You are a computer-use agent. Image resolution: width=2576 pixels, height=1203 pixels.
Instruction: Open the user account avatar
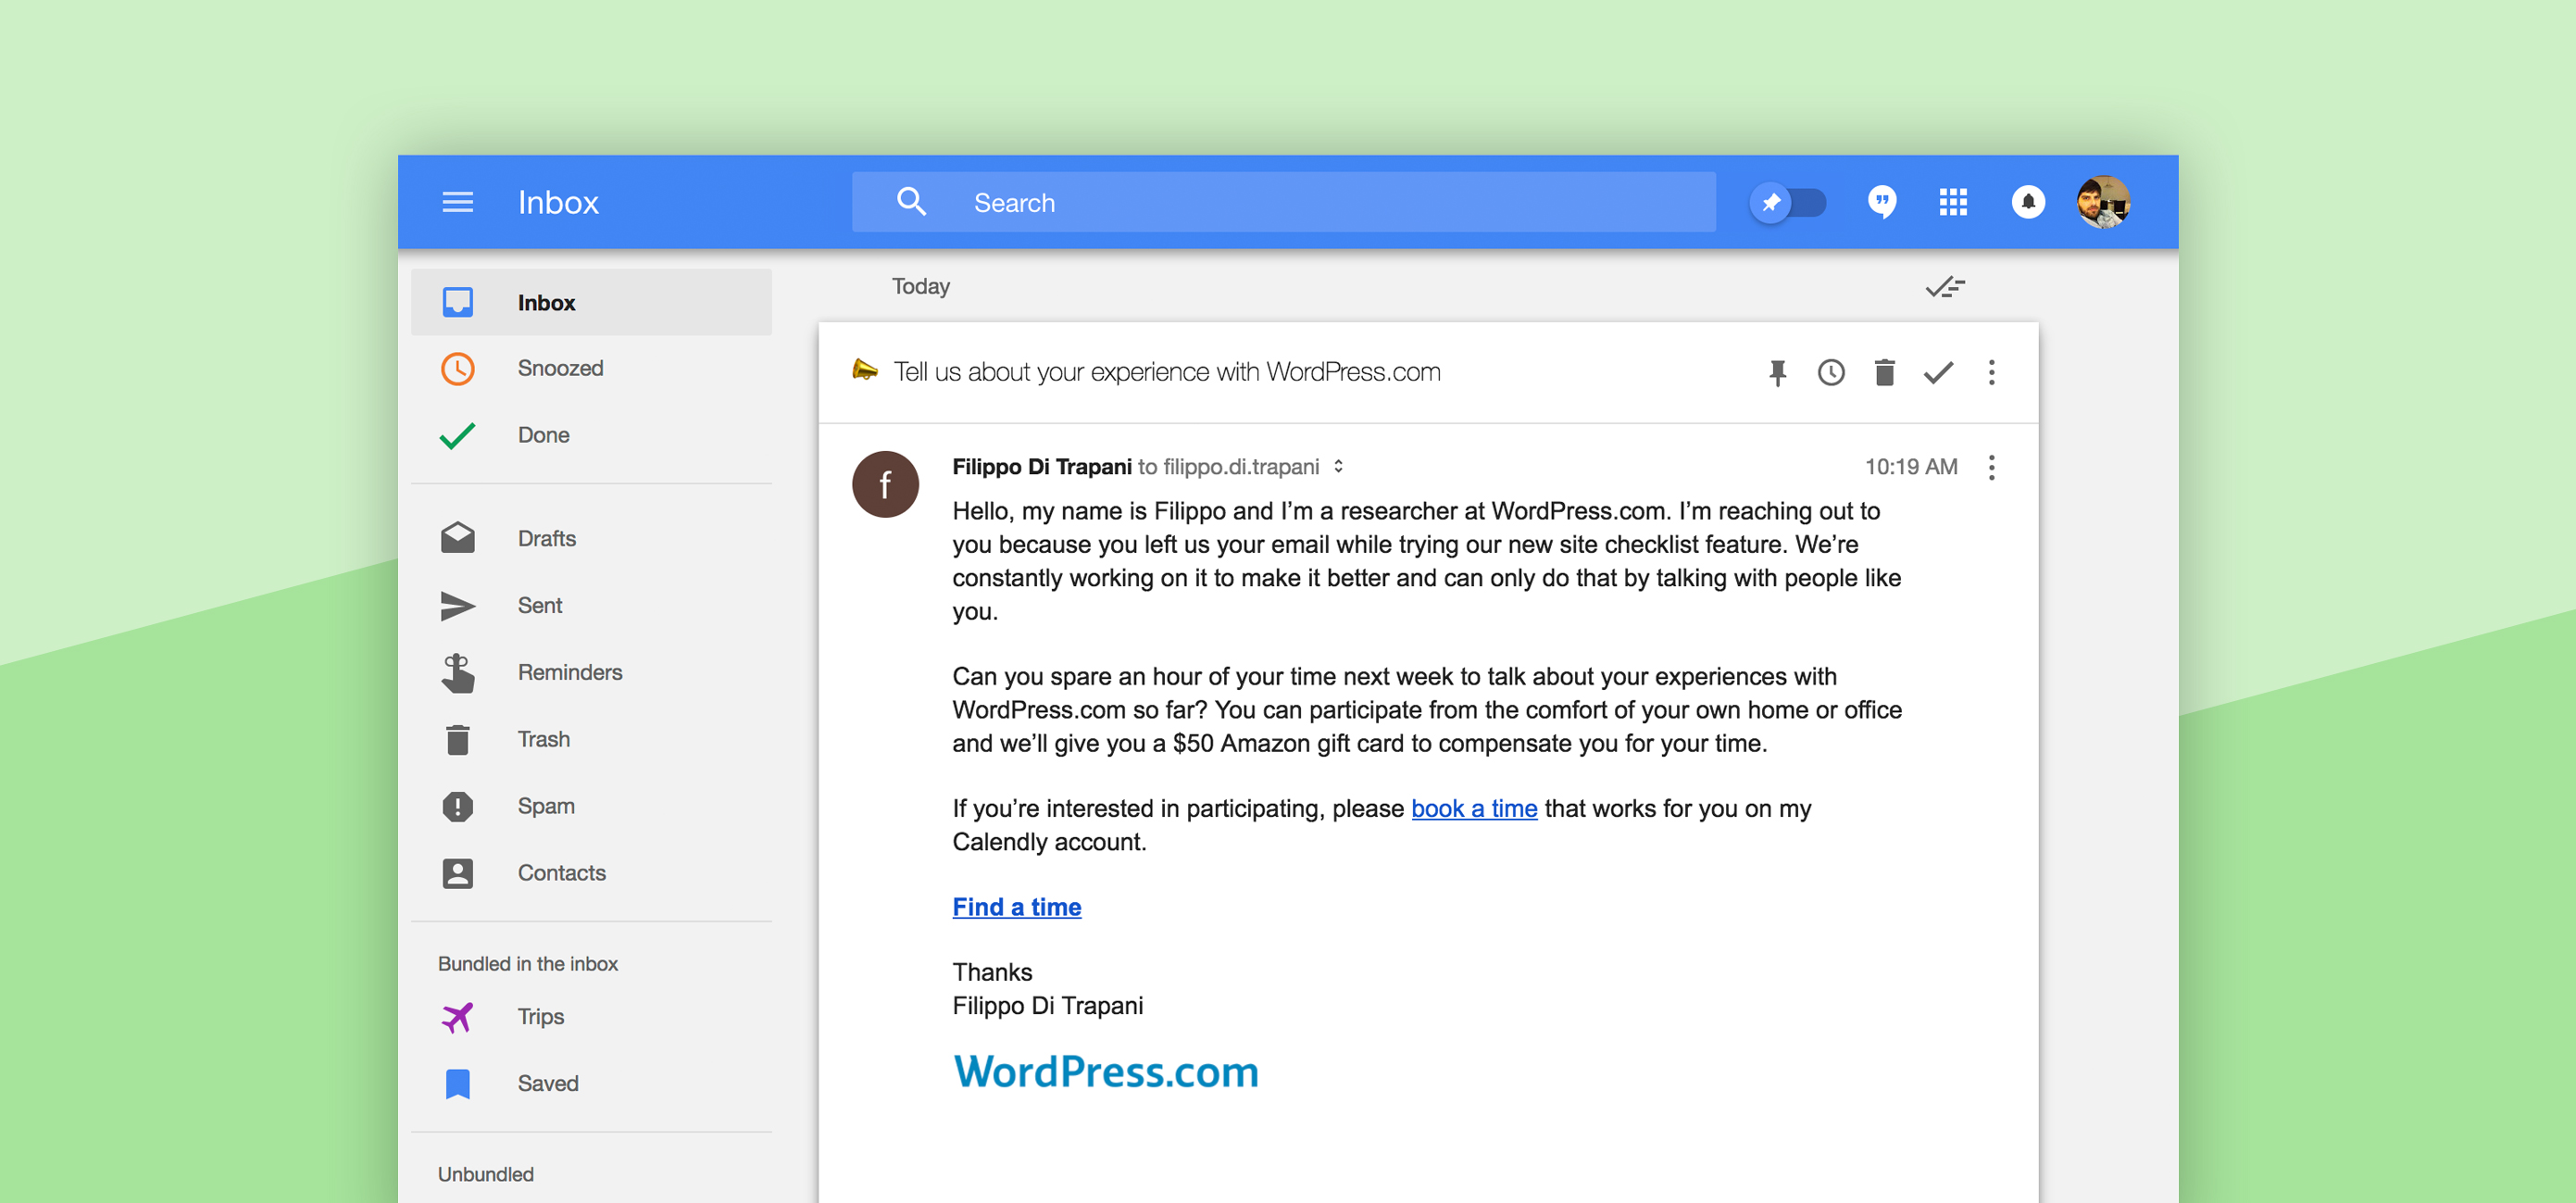tap(2102, 203)
